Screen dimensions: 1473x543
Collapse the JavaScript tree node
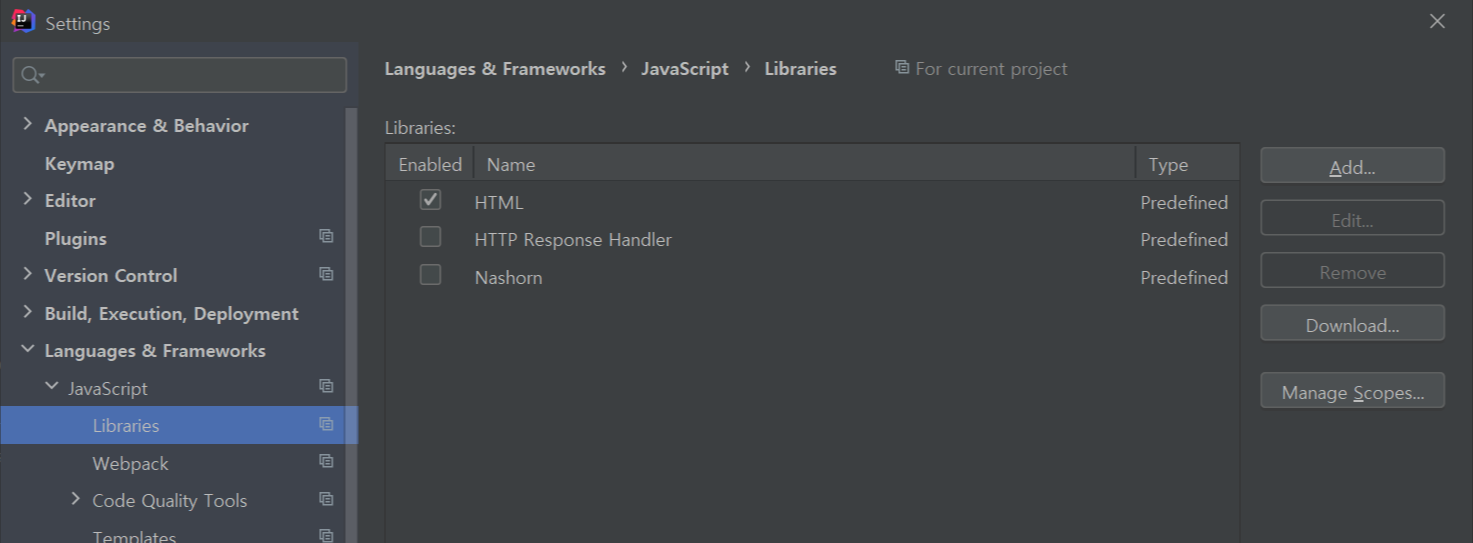[x=52, y=386]
